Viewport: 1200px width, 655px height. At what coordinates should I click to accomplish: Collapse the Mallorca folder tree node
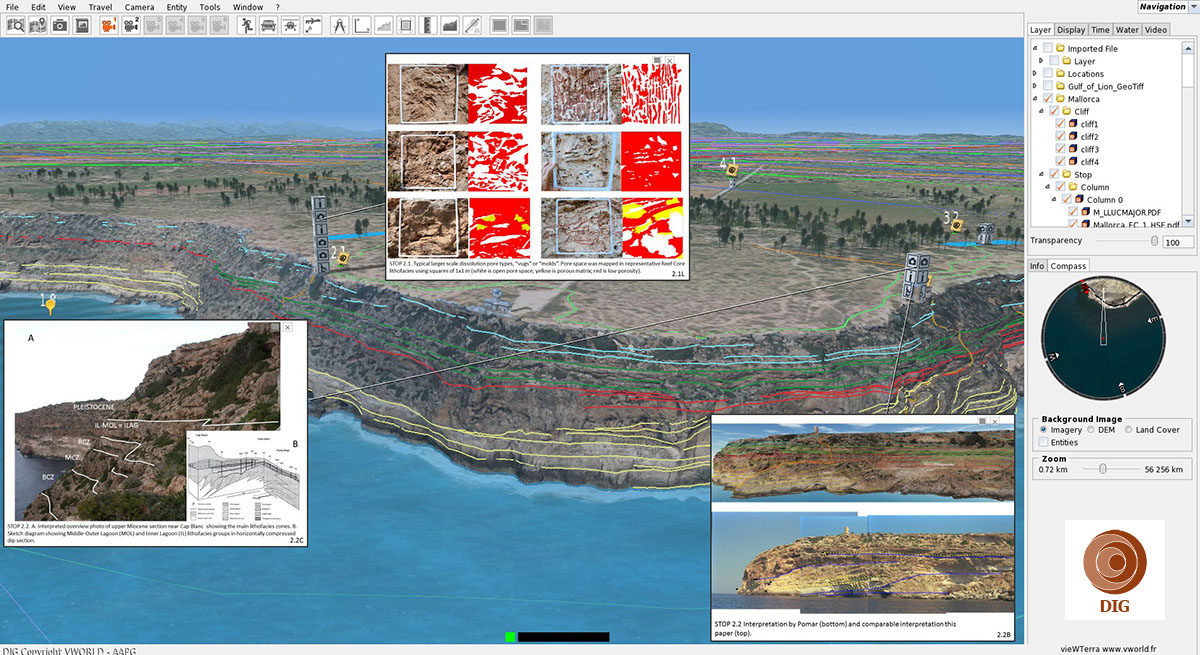coord(1034,99)
